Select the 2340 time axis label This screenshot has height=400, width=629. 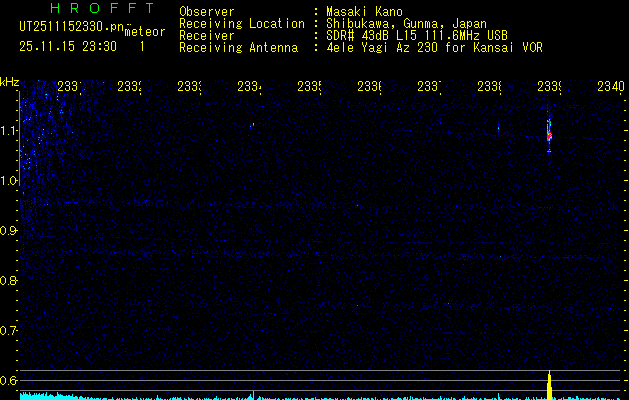click(611, 87)
